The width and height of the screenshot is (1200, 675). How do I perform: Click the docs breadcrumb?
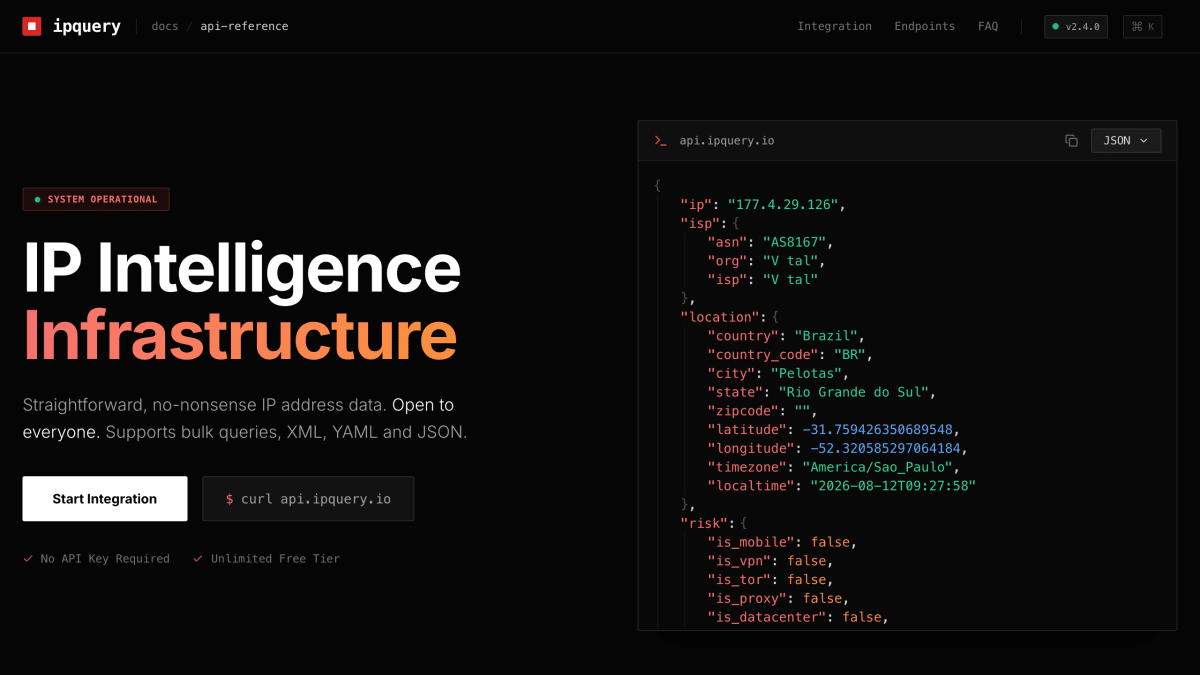165,27
